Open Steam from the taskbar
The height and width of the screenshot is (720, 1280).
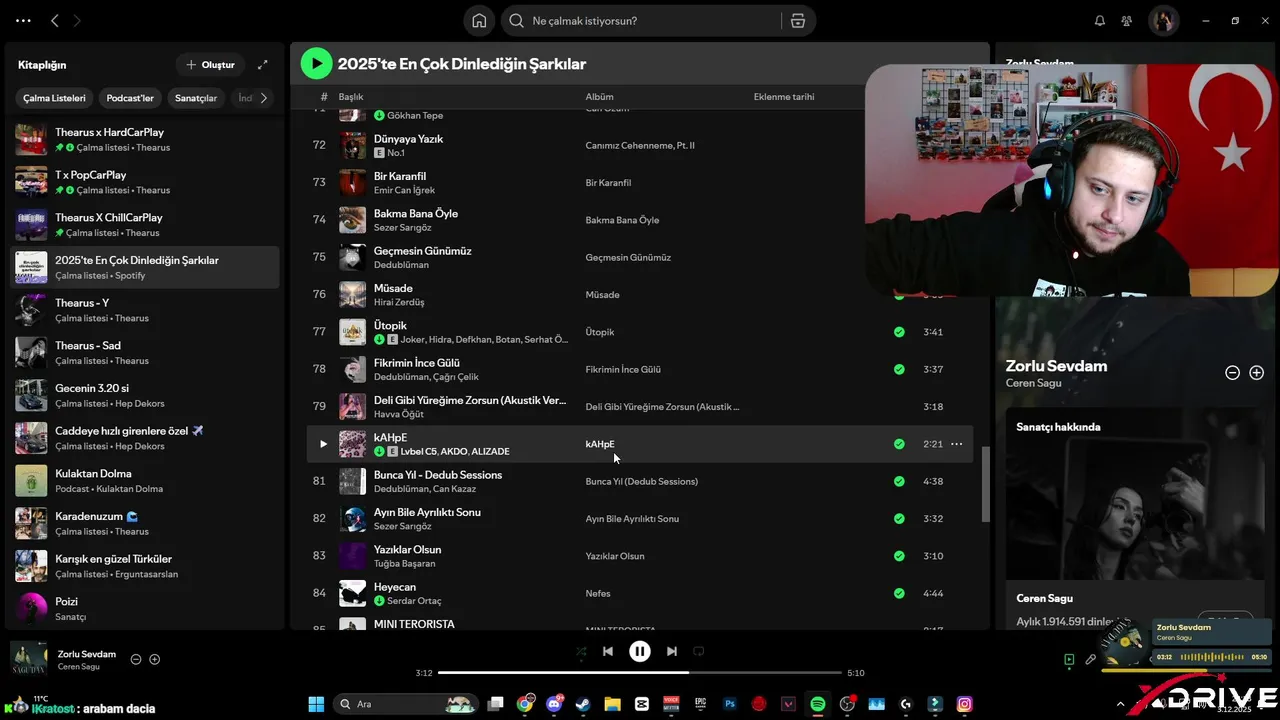click(x=583, y=704)
